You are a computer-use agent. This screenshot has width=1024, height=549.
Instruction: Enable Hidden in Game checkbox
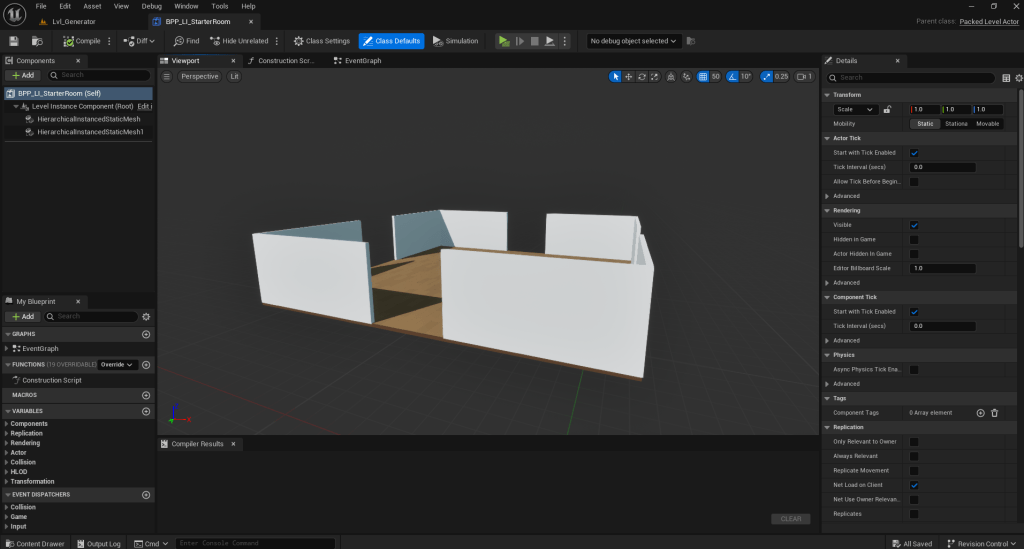(914, 240)
